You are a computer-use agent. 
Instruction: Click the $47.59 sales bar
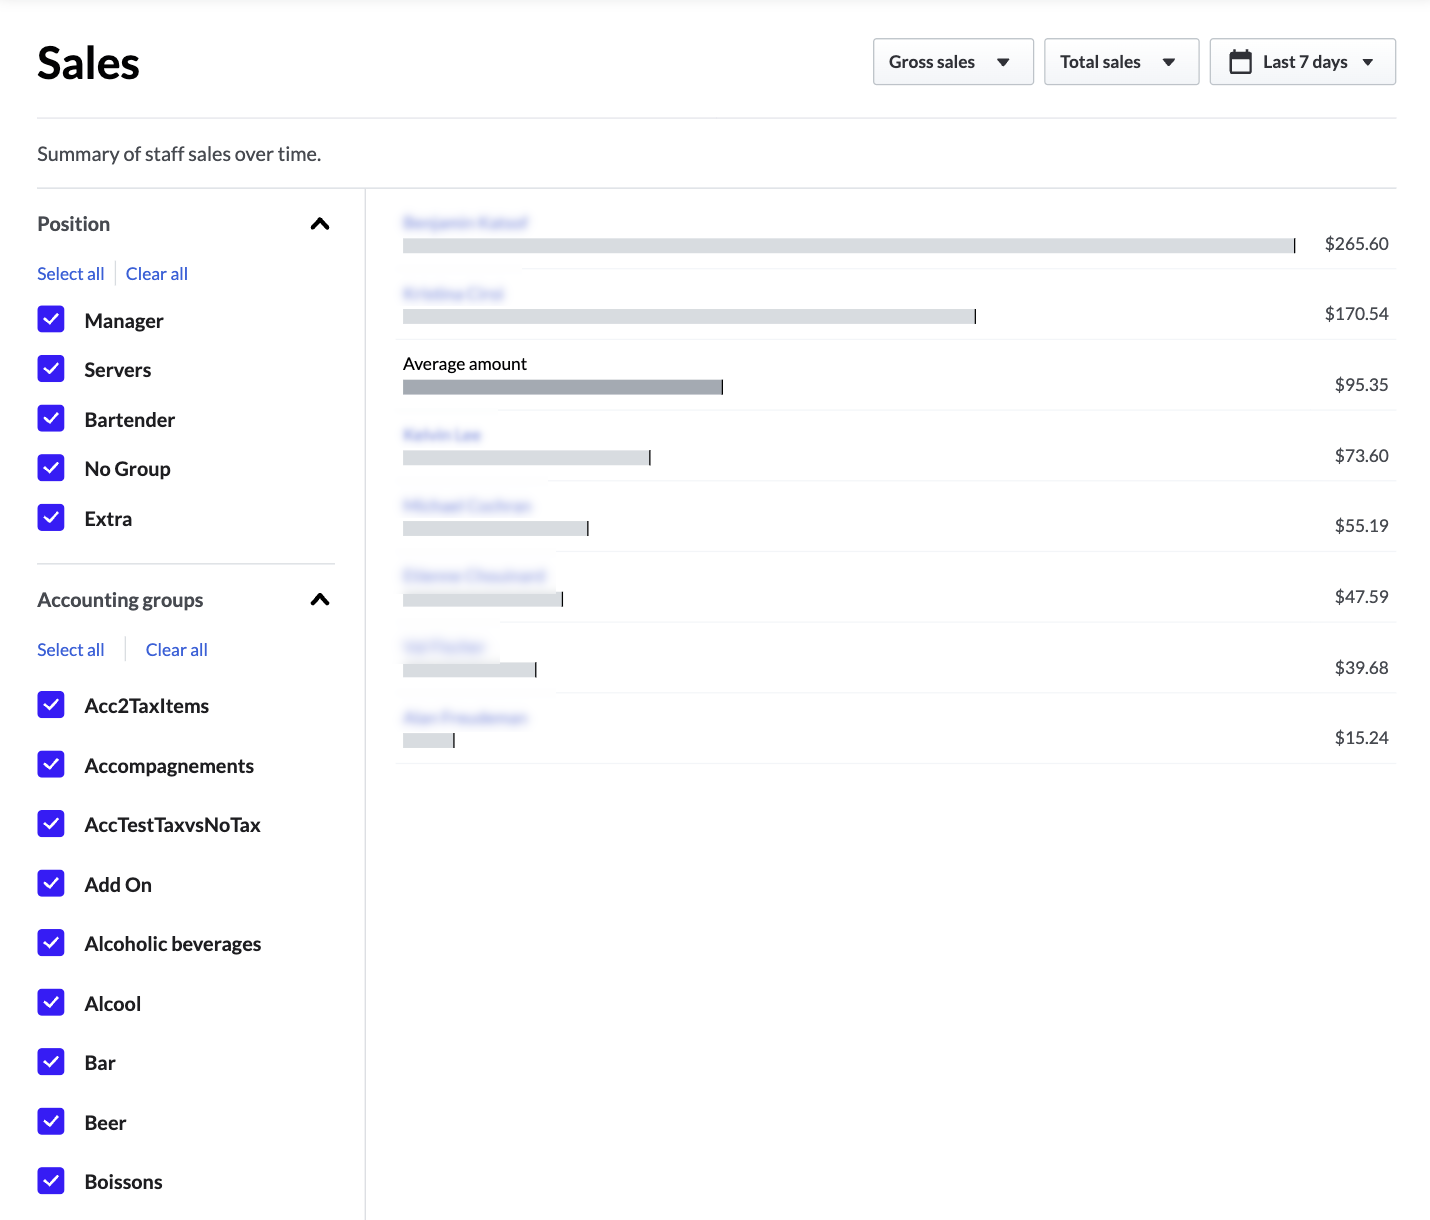483,599
